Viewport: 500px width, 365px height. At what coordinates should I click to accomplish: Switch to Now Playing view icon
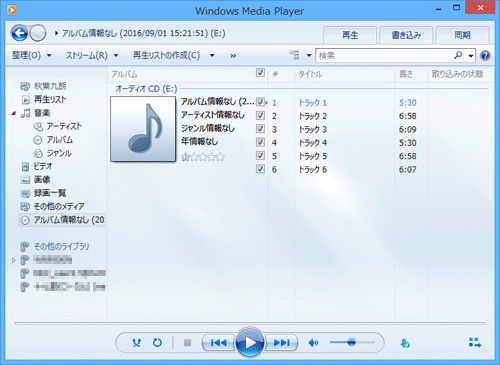[x=475, y=342]
